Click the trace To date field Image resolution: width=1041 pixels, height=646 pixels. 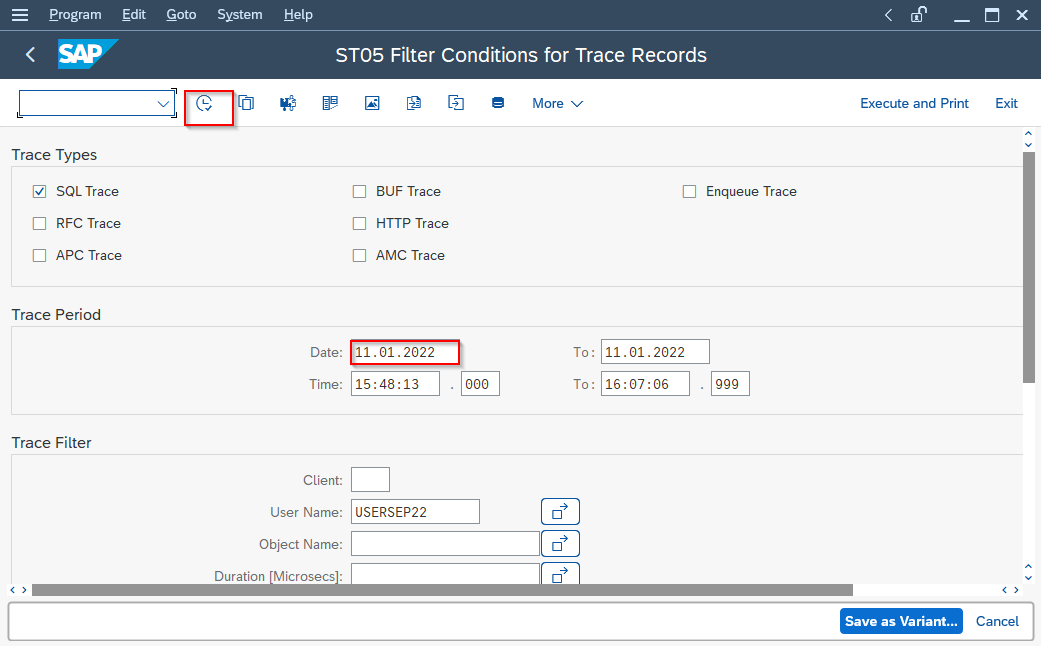tap(655, 352)
